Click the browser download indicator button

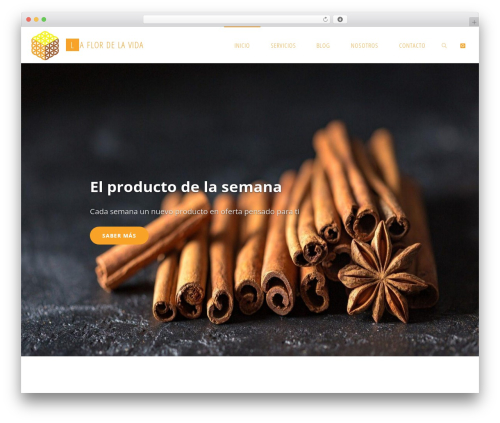[x=340, y=20]
